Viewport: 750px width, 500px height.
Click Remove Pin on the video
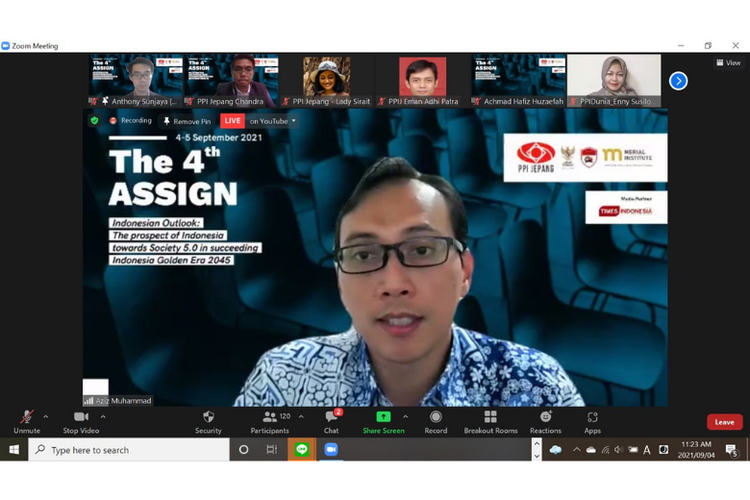click(x=187, y=121)
